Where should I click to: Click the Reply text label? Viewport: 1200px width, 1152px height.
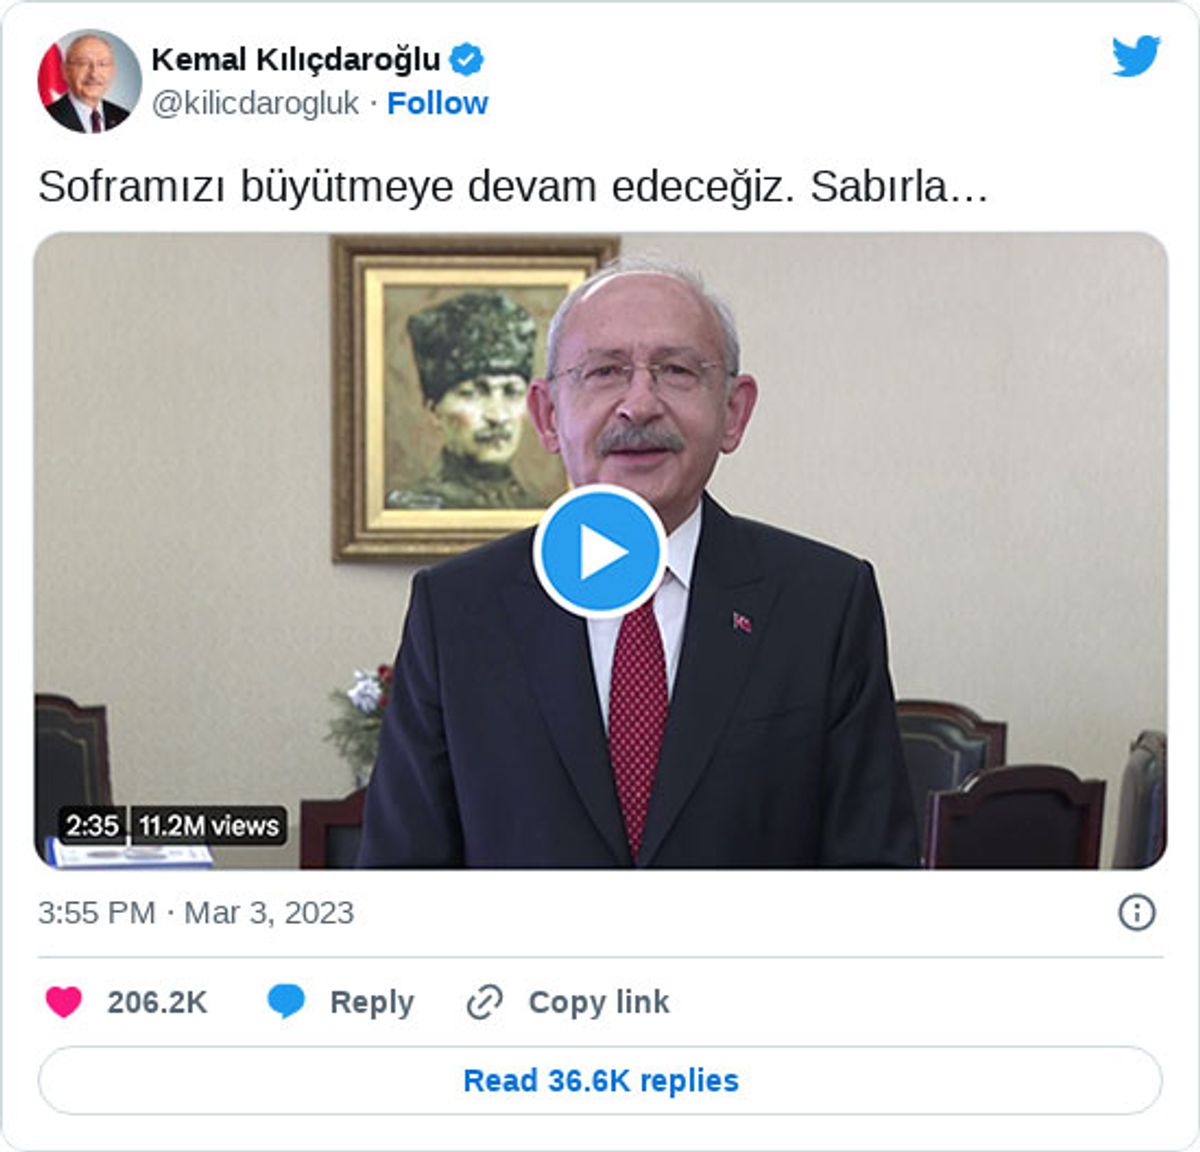point(372,1002)
